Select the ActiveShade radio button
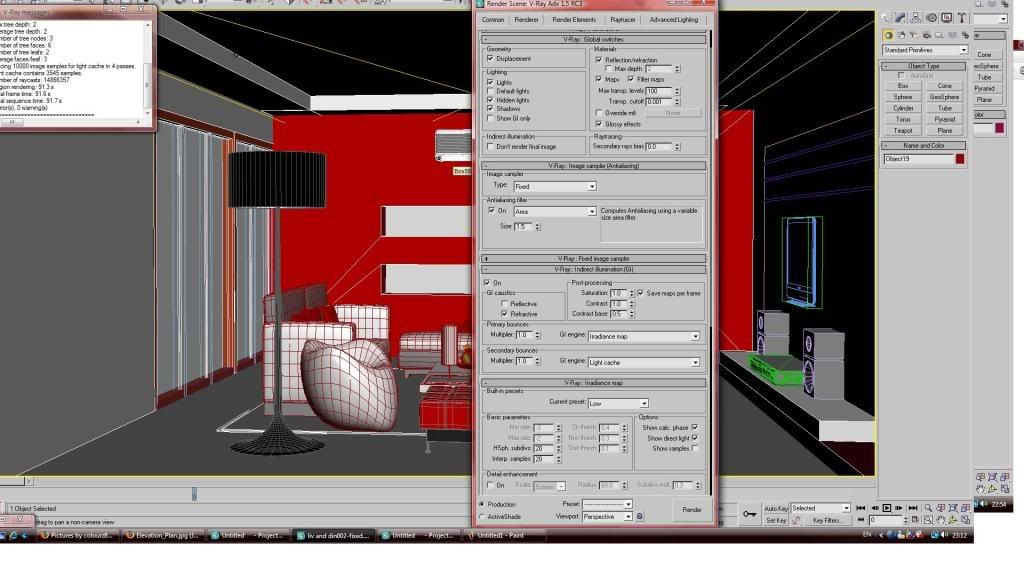Screen dimensions: 1024x576 (481, 517)
